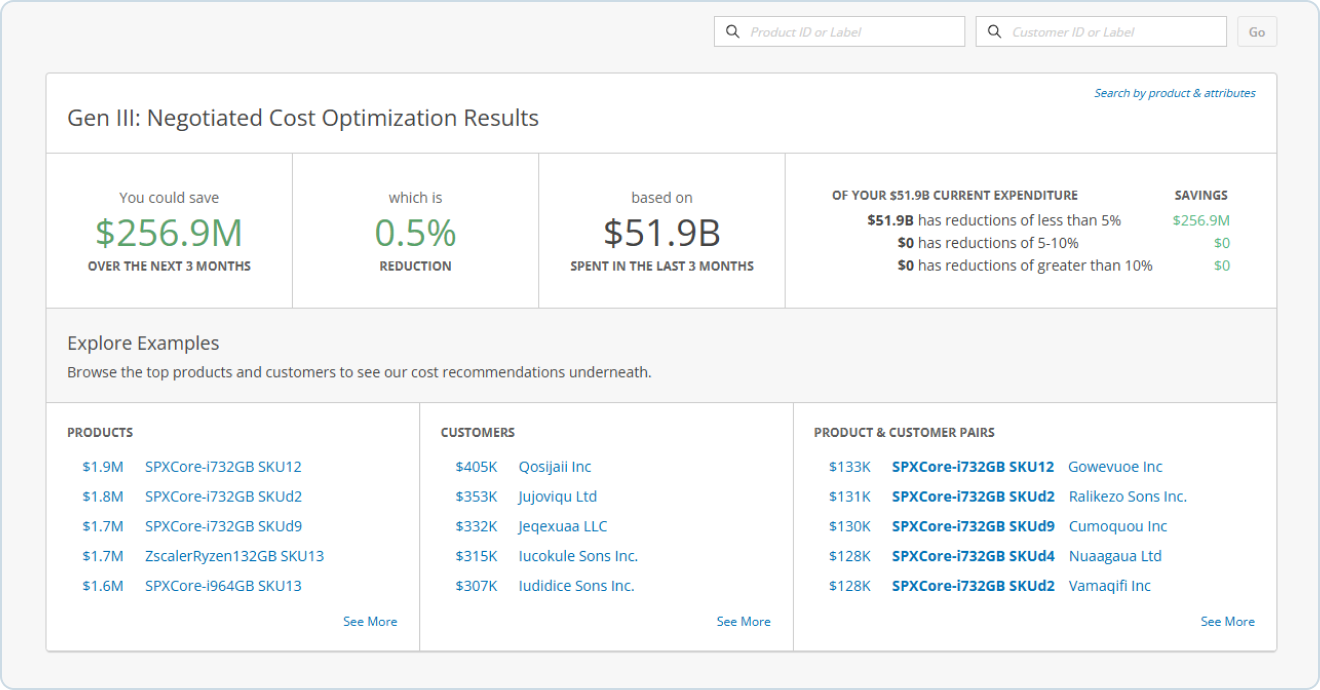Screen dimensions: 1320x690
Task: Select ZscalerRyzen132GB SKU13 product
Action: point(234,556)
